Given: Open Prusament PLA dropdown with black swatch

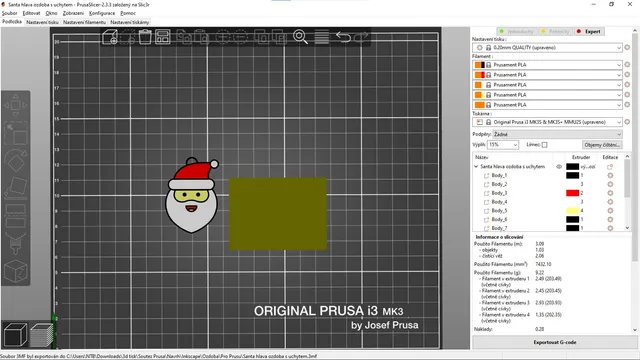Looking at the screenshot, I should [547, 65].
